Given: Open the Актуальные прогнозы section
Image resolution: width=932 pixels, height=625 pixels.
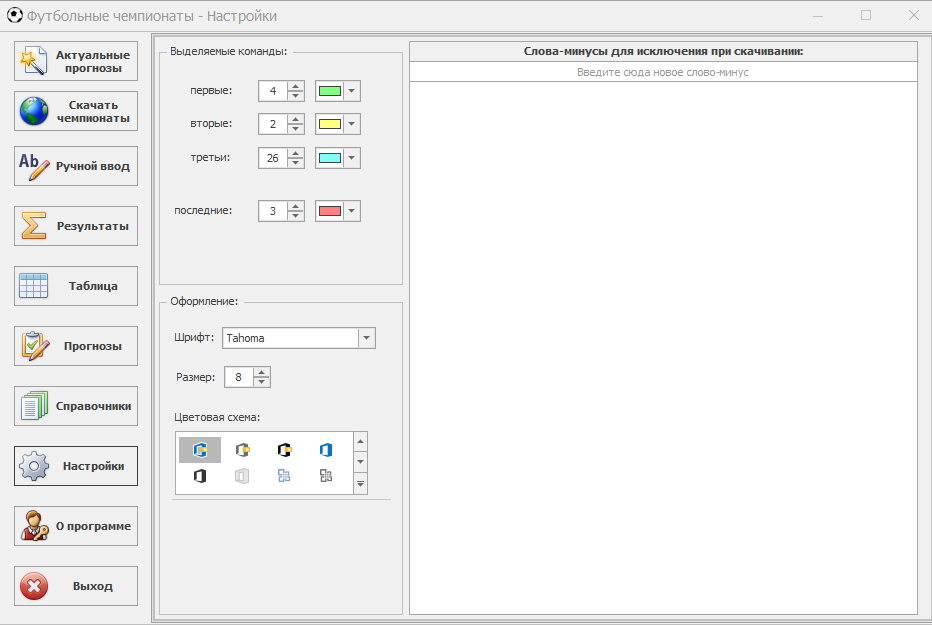Looking at the screenshot, I should click(76, 61).
